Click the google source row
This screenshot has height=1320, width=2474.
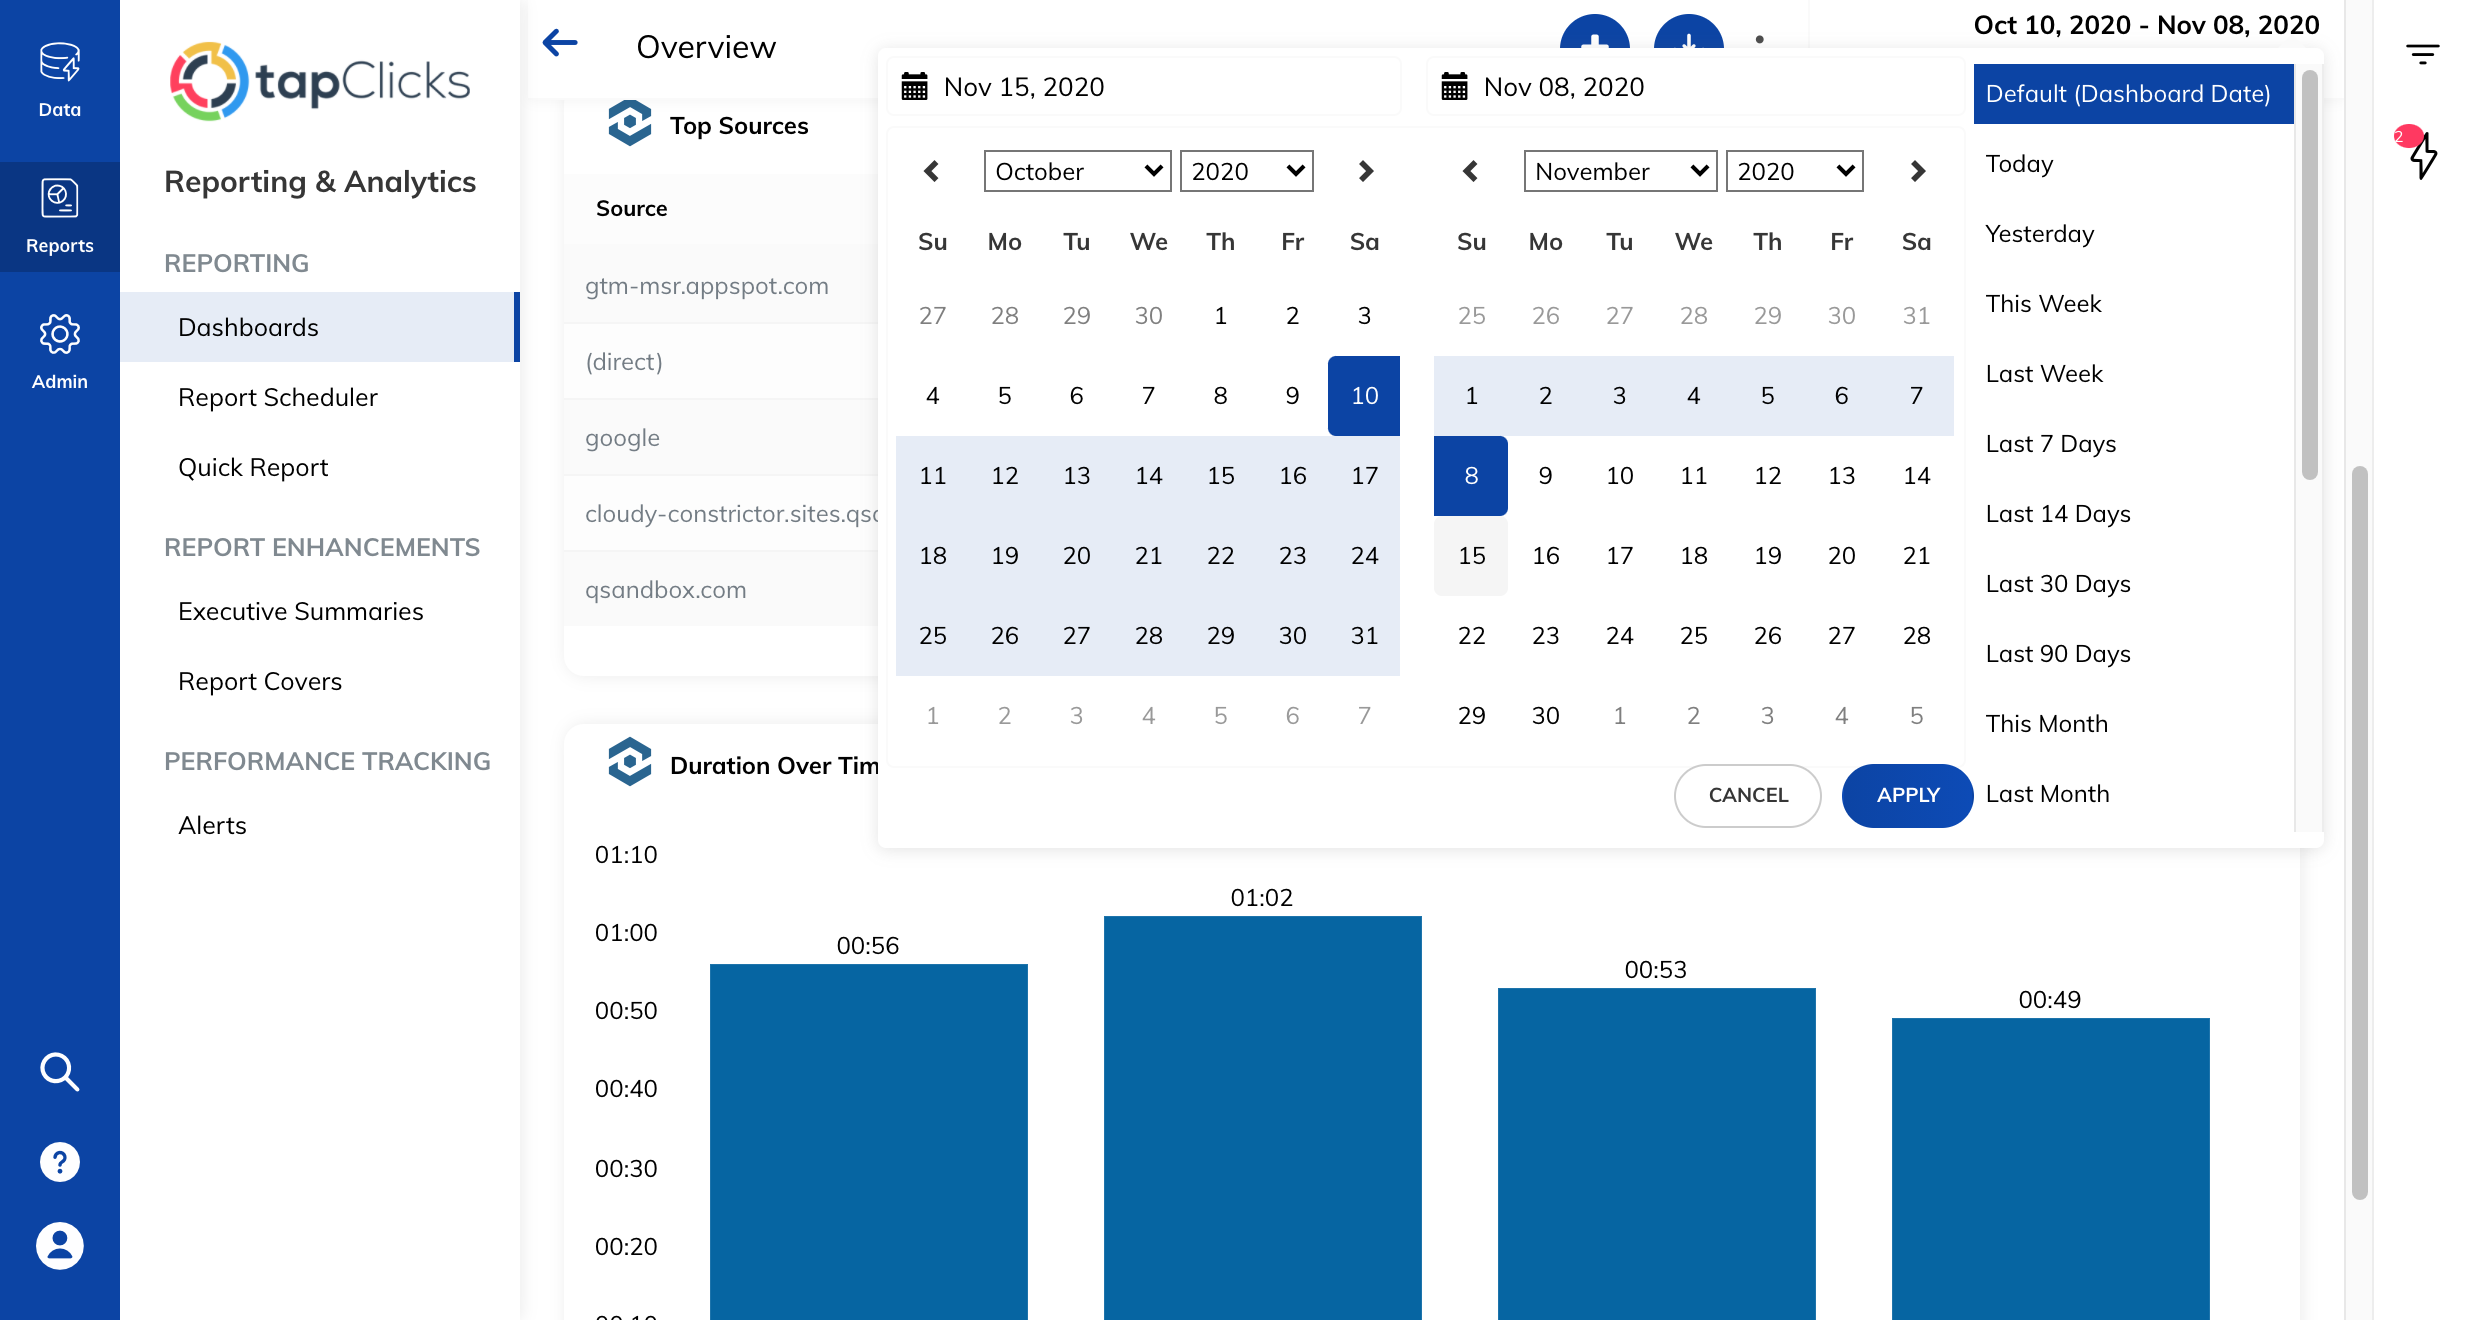(721, 438)
